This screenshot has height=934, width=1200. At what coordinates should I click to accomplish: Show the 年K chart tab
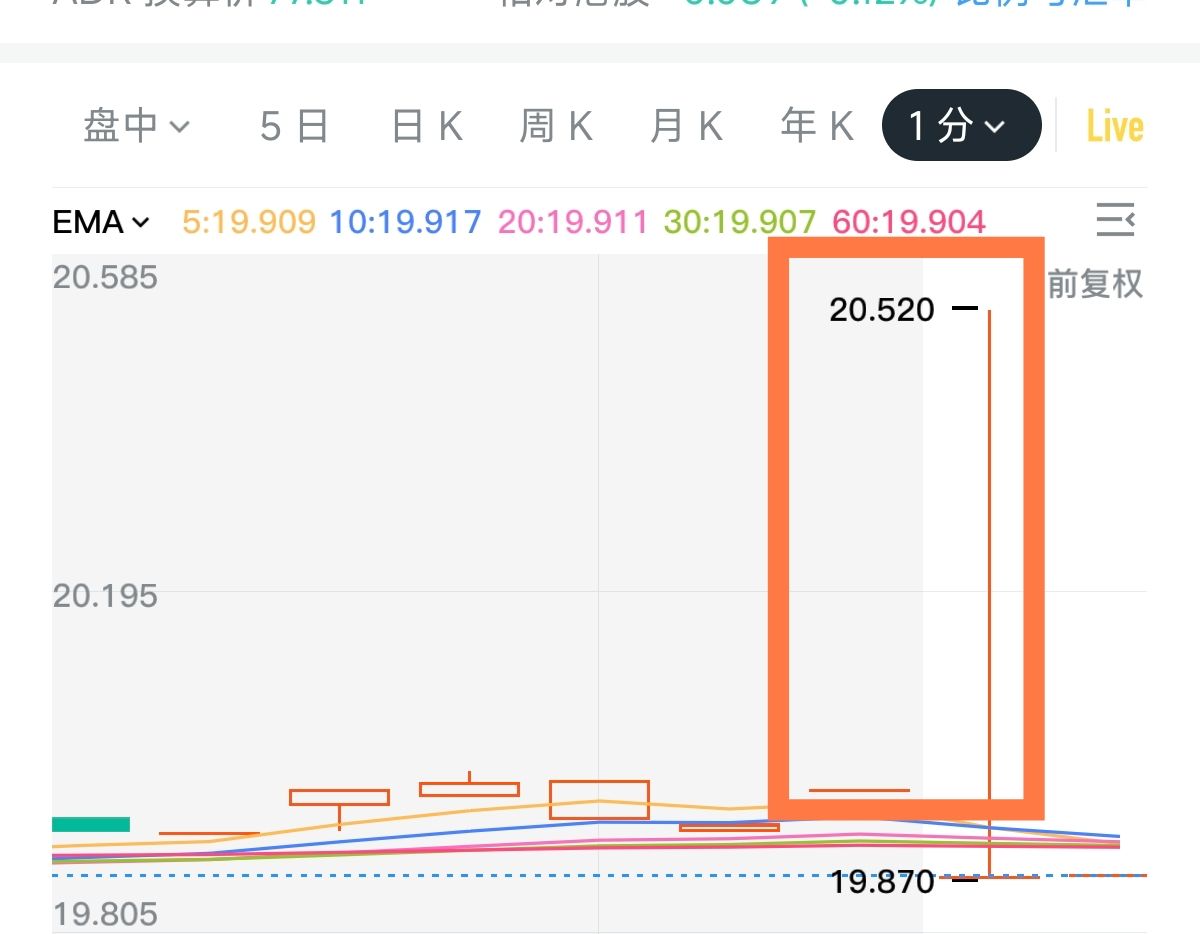tap(816, 127)
